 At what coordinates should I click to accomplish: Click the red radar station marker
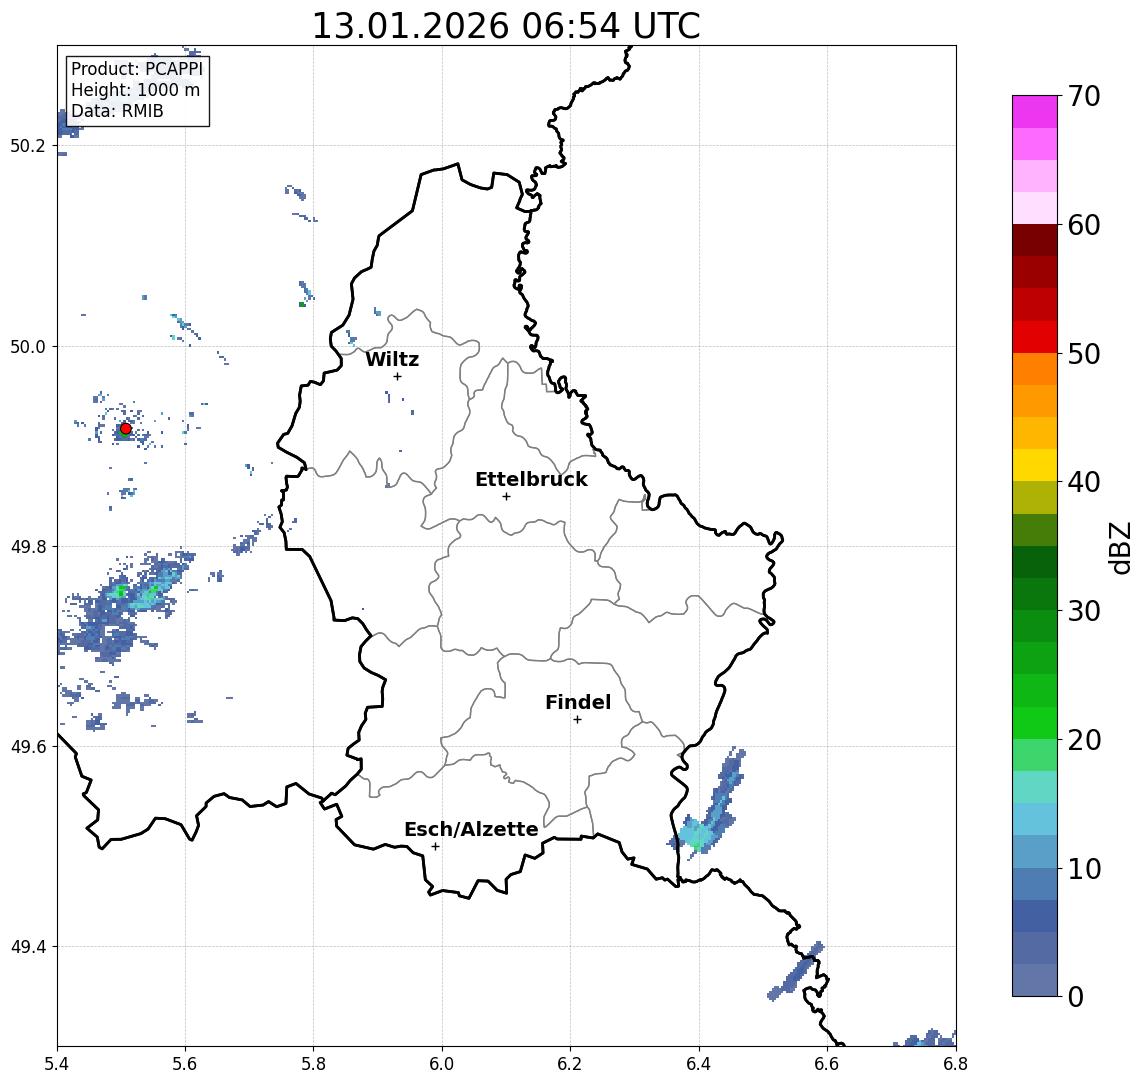(x=126, y=429)
